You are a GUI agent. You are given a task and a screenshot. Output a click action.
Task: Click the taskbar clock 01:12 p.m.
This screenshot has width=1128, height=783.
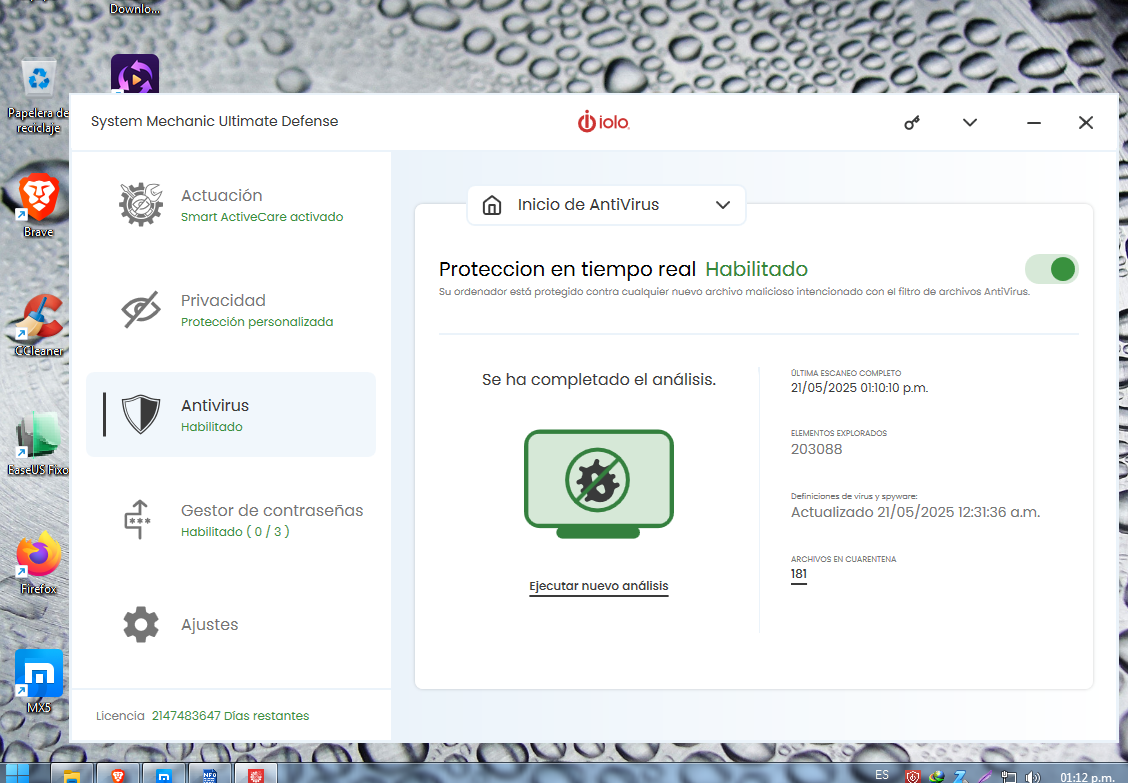click(1087, 777)
